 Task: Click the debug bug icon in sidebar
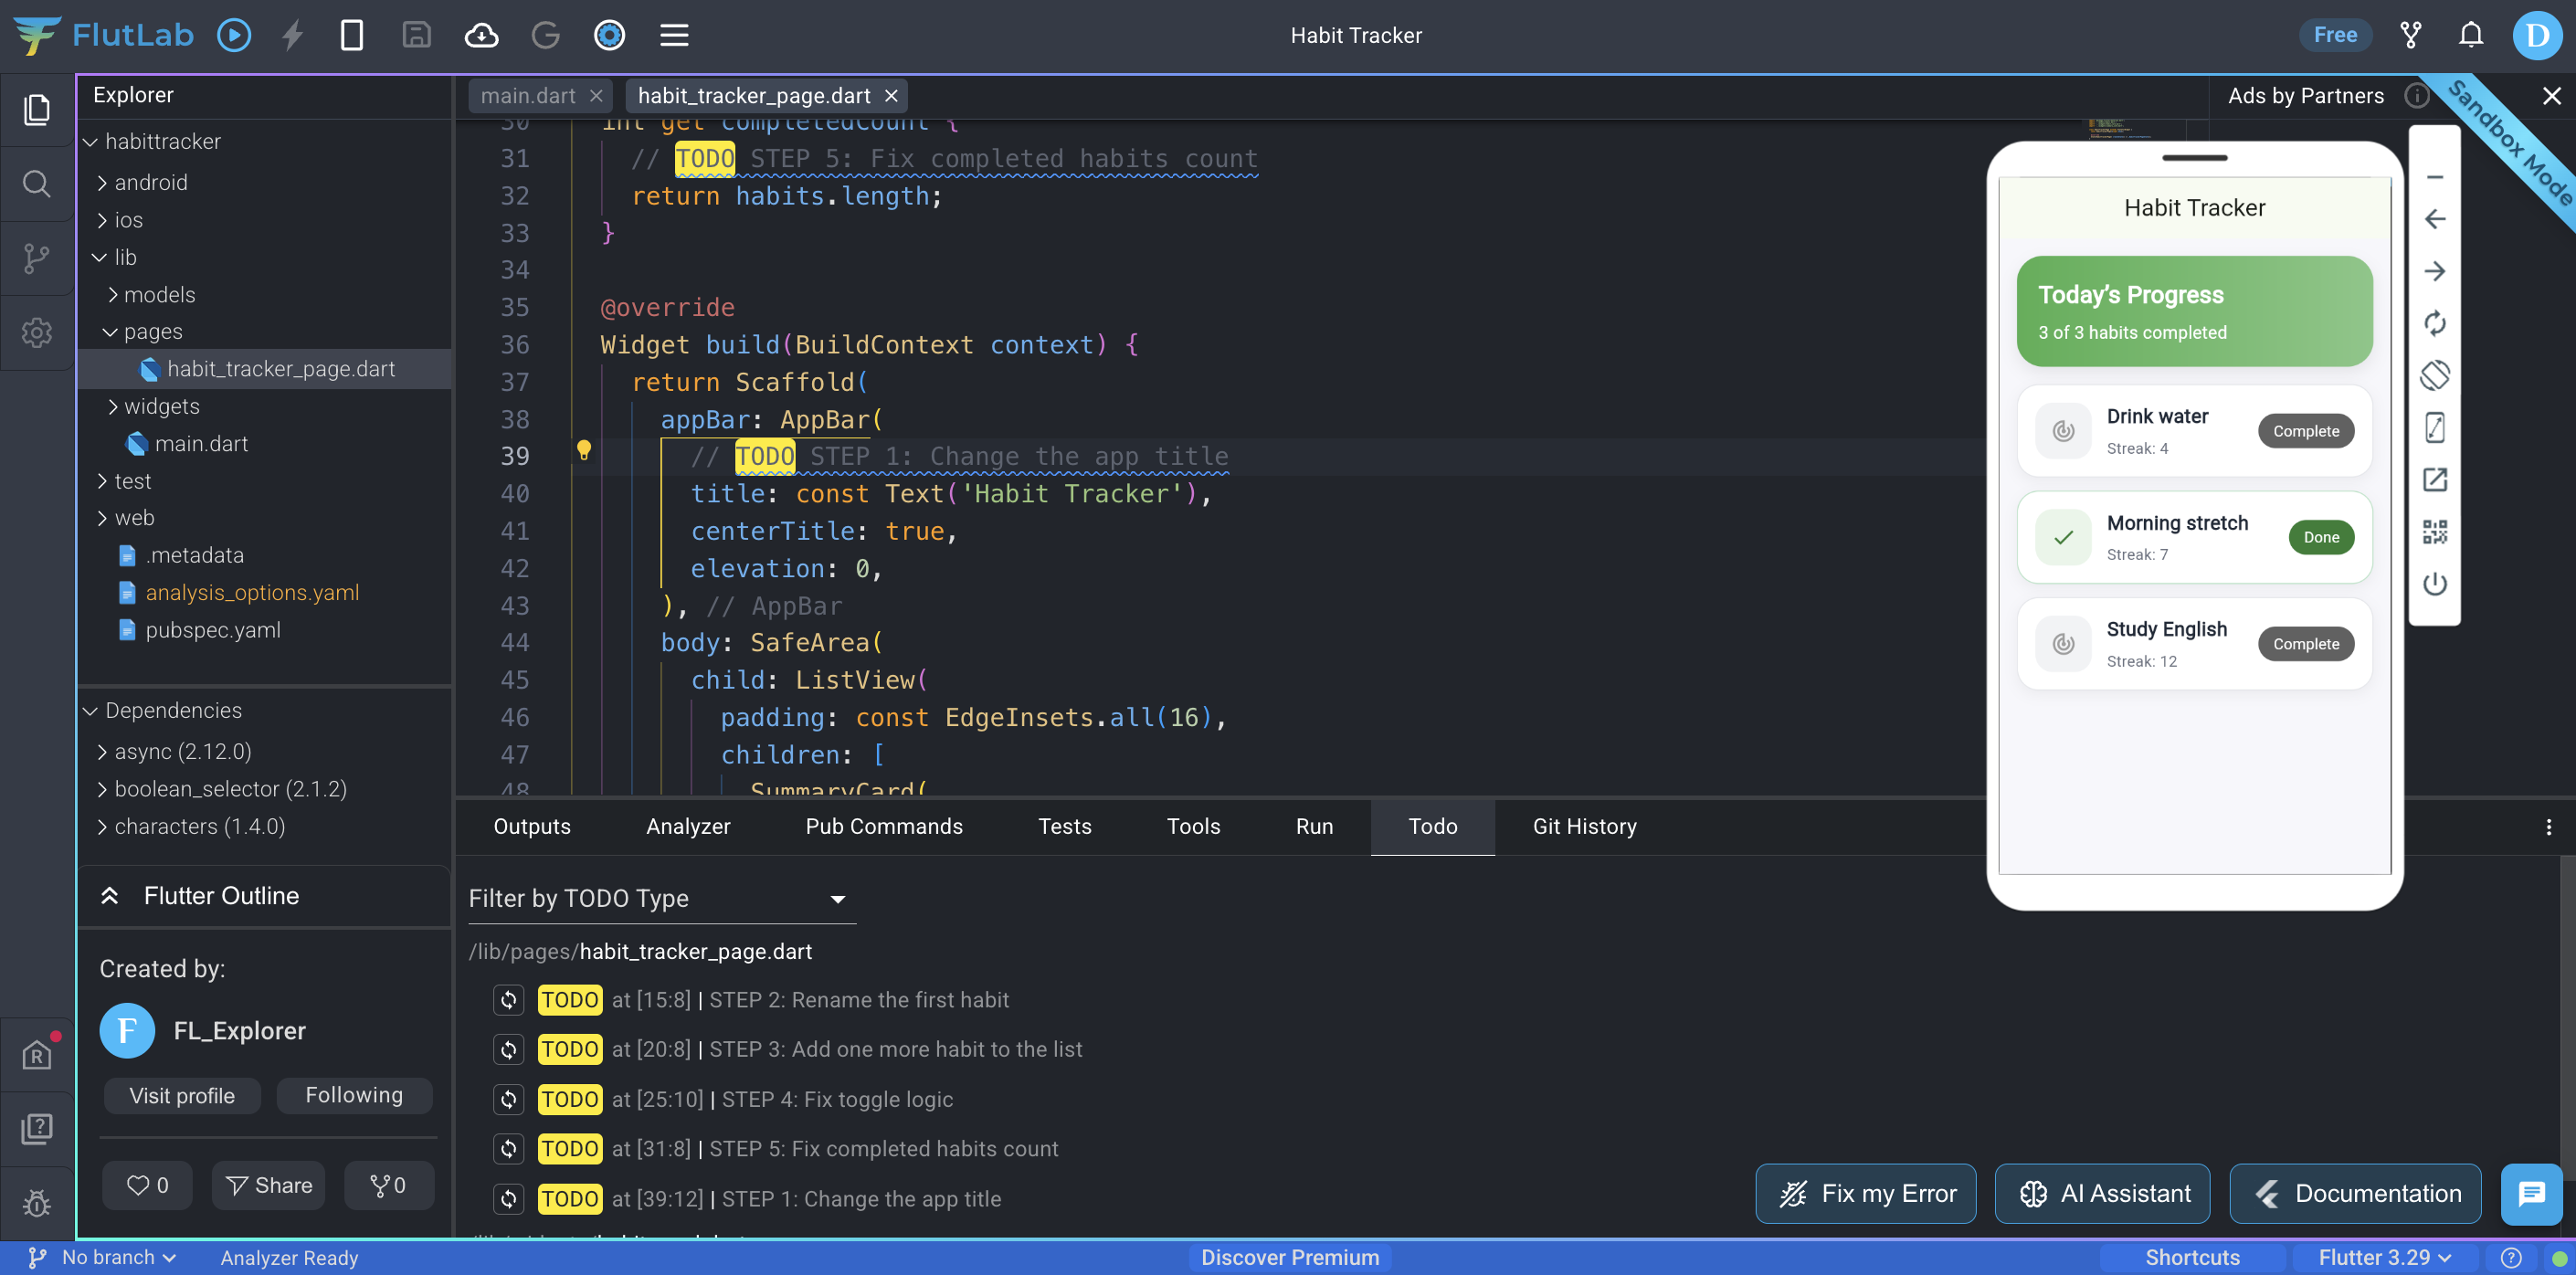point(37,1202)
